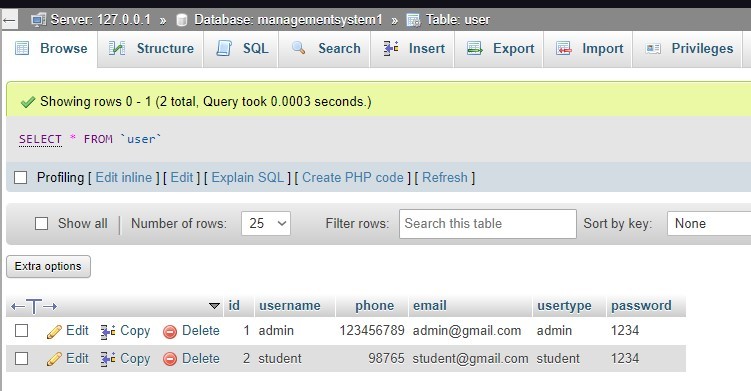
Task: Click phone cell 98765
Action: (387, 358)
